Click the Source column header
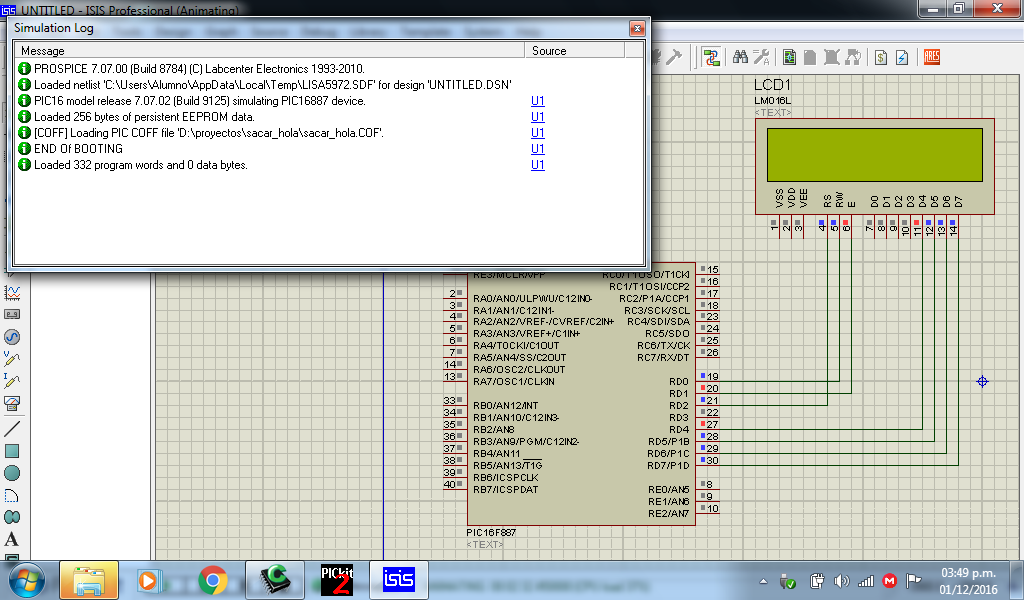This screenshot has height=600, width=1024. pyautogui.click(x=575, y=51)
